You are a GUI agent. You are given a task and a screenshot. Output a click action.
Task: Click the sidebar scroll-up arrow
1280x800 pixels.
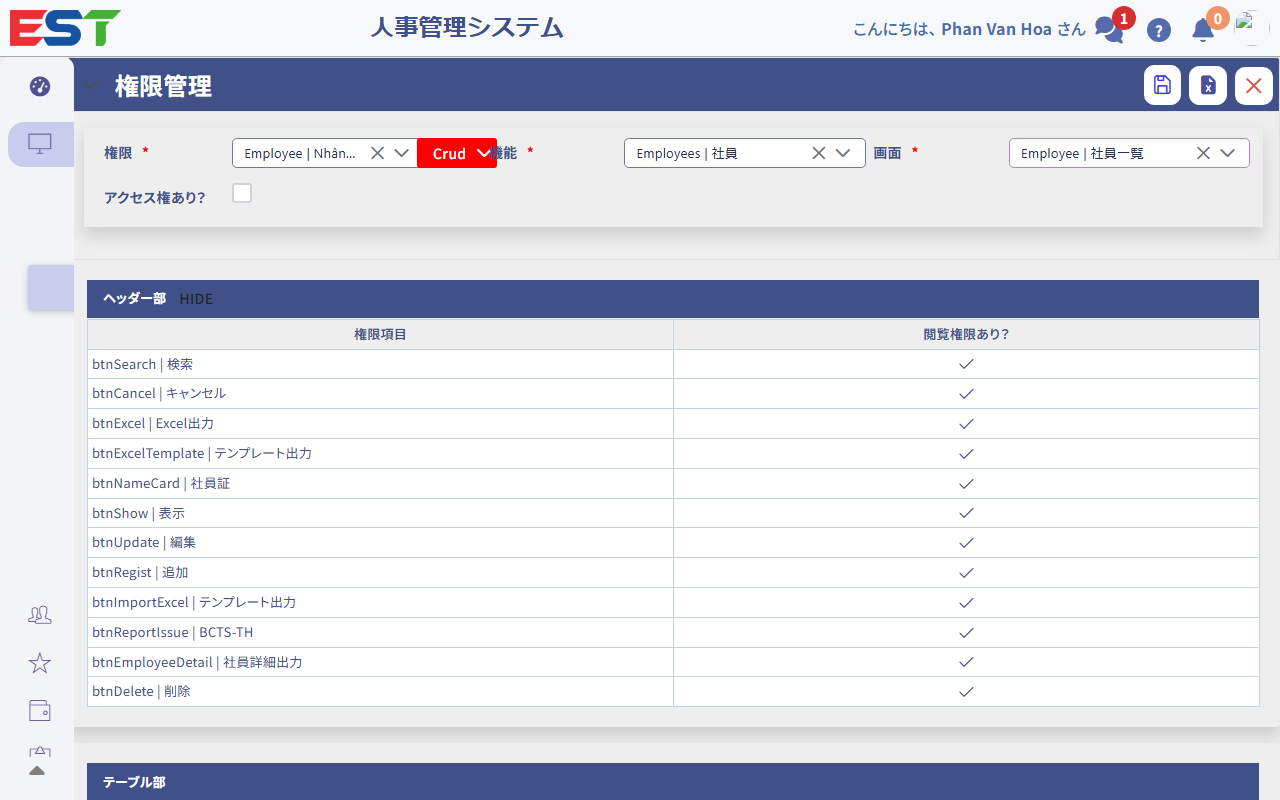37,770
